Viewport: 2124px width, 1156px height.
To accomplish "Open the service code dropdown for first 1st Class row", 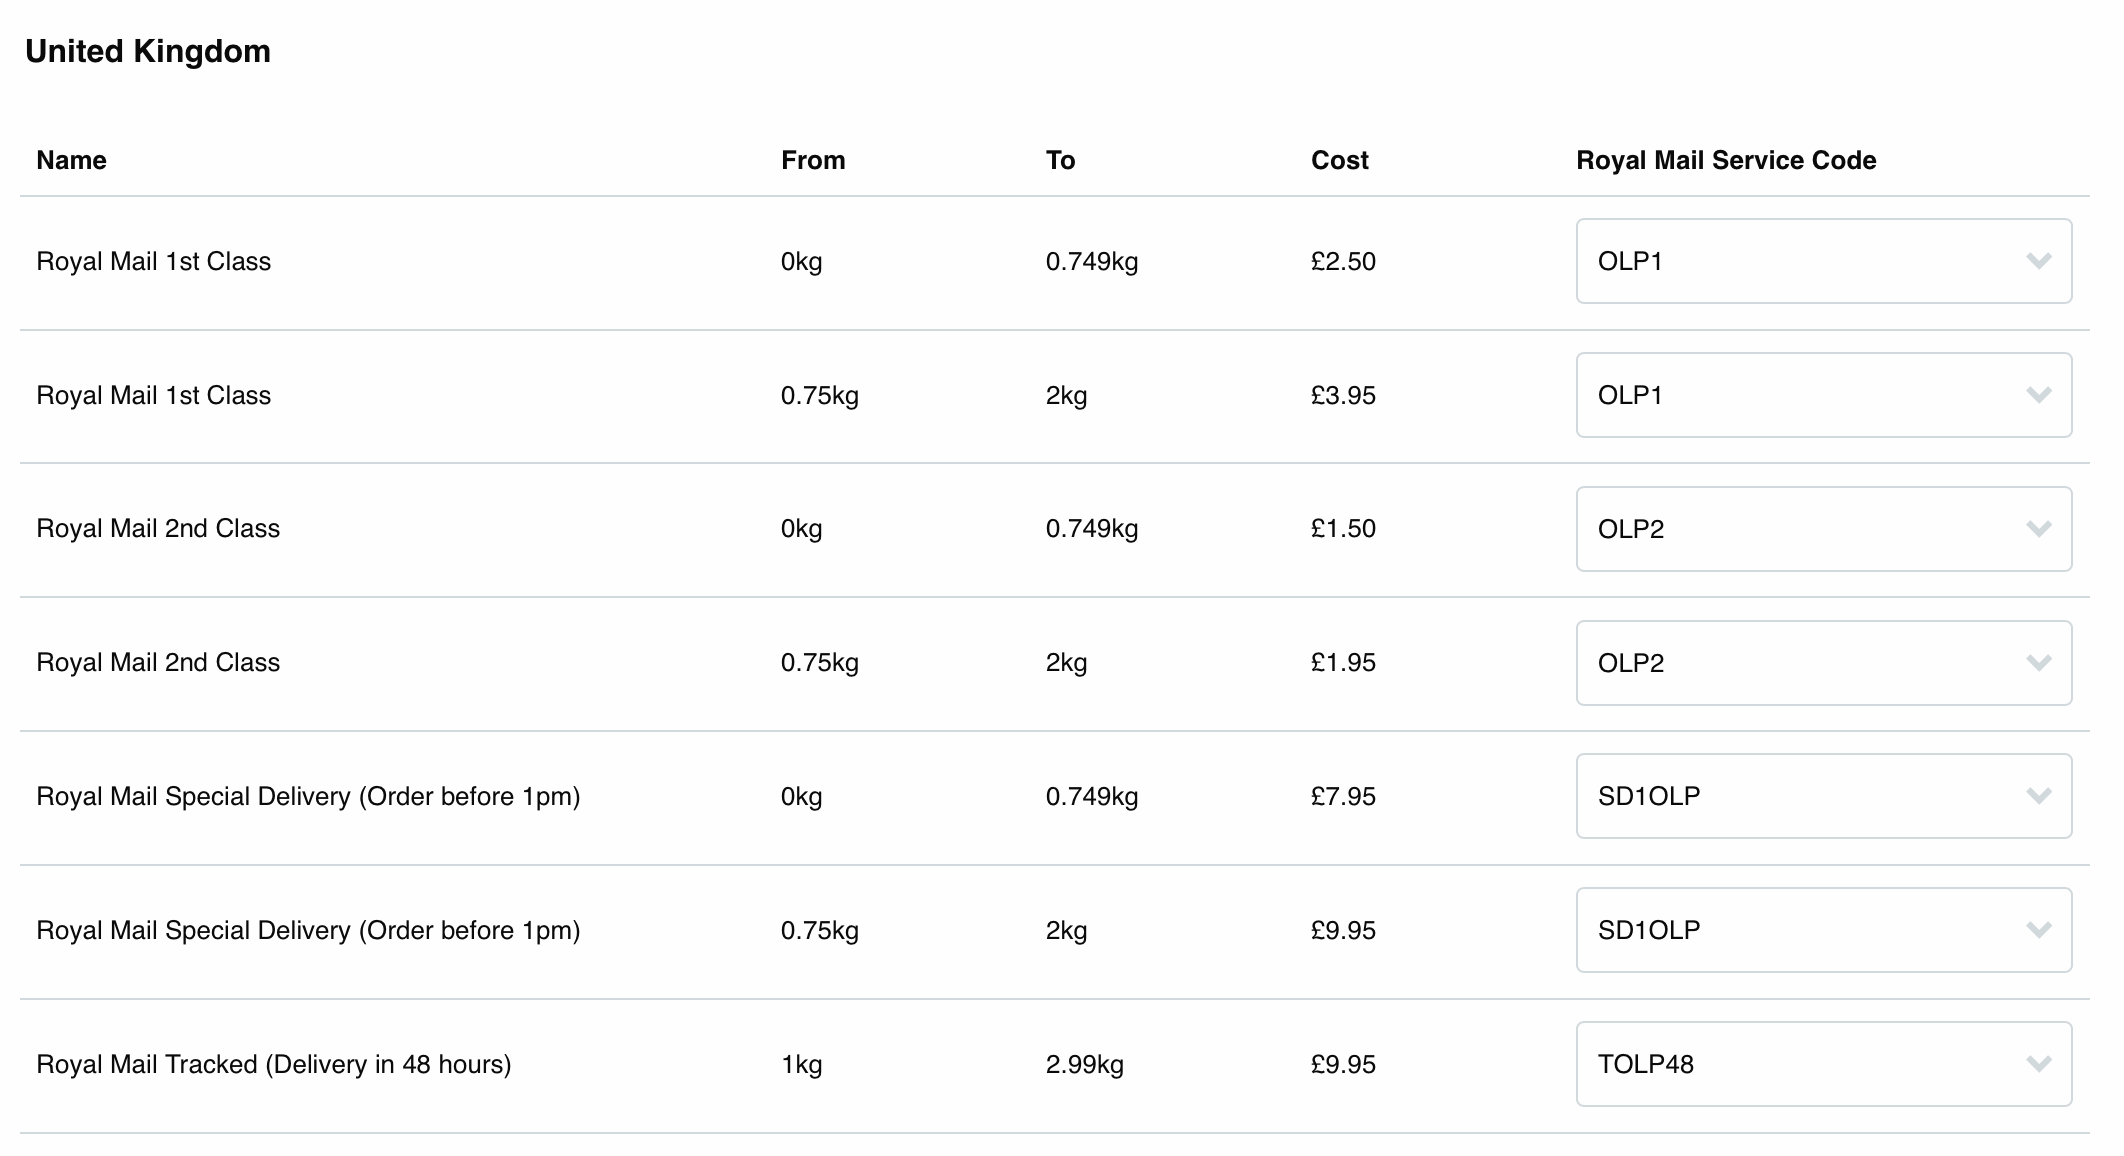I will [1822, 261].
